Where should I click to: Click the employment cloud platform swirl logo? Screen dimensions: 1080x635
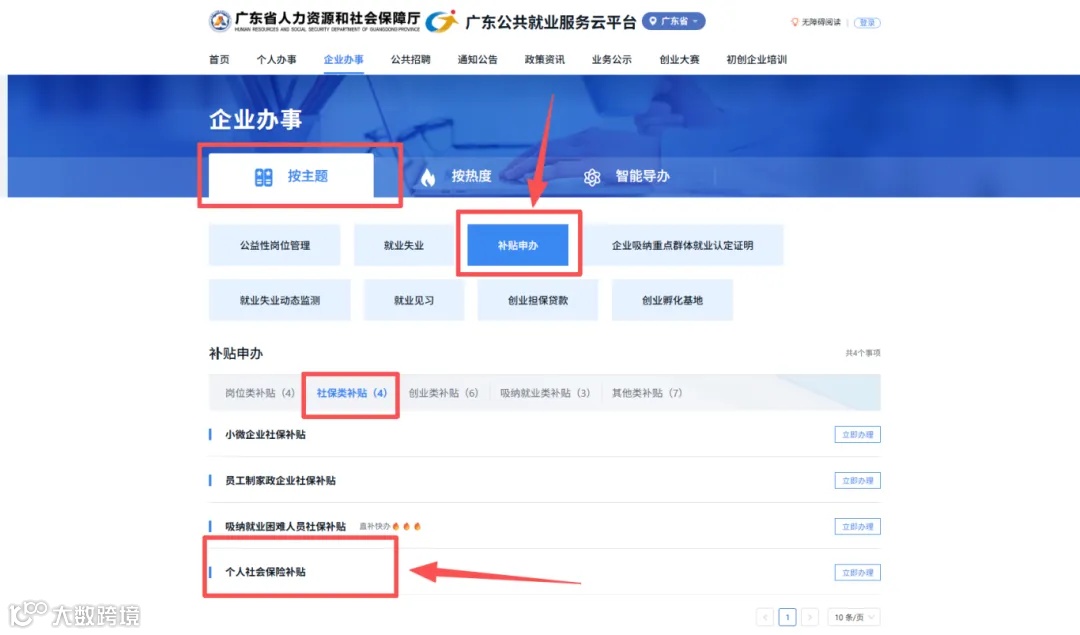point(442,21)
